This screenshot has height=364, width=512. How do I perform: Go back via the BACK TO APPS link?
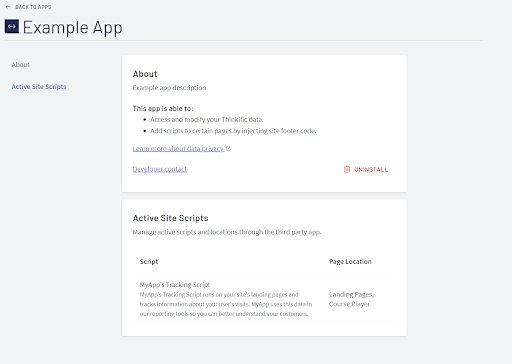(33, 7)
